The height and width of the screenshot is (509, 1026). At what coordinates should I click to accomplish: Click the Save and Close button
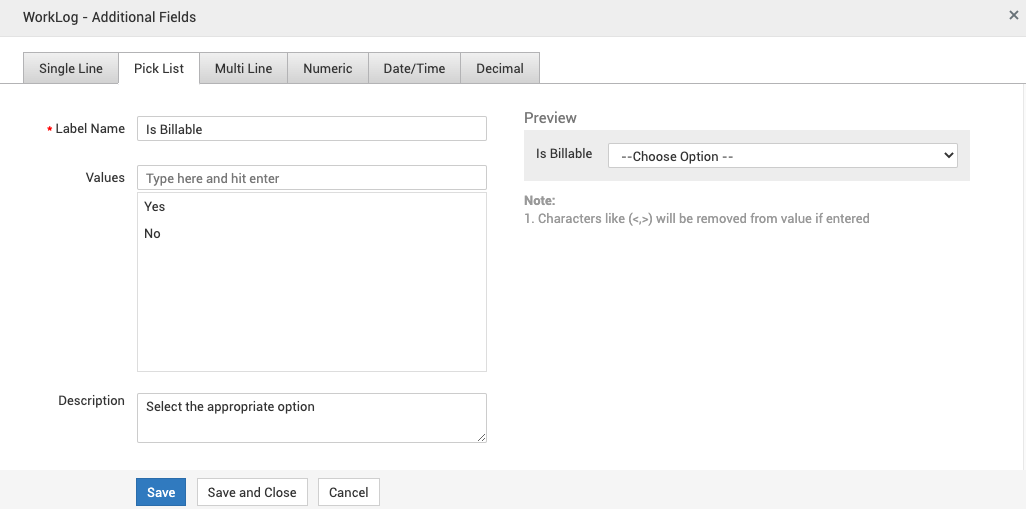point(252,492)
